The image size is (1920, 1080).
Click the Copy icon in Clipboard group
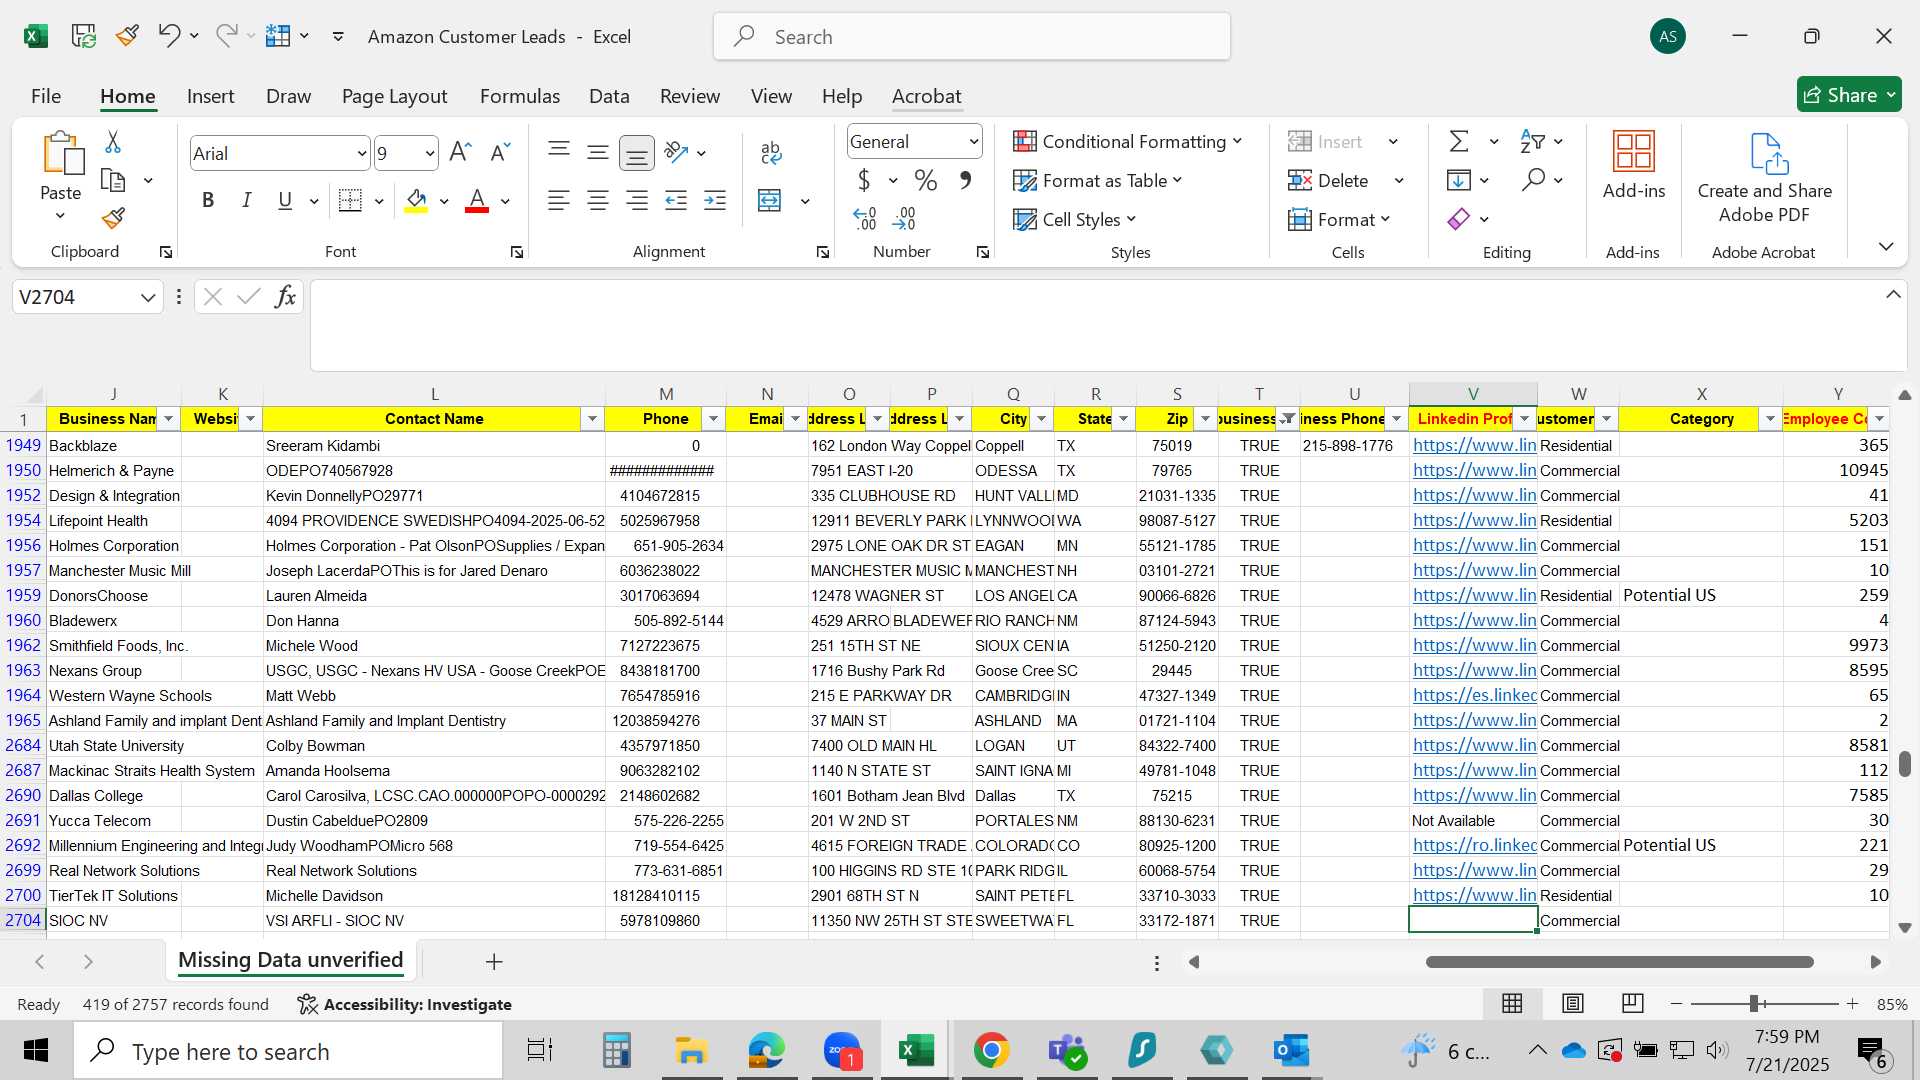(113, 181)
